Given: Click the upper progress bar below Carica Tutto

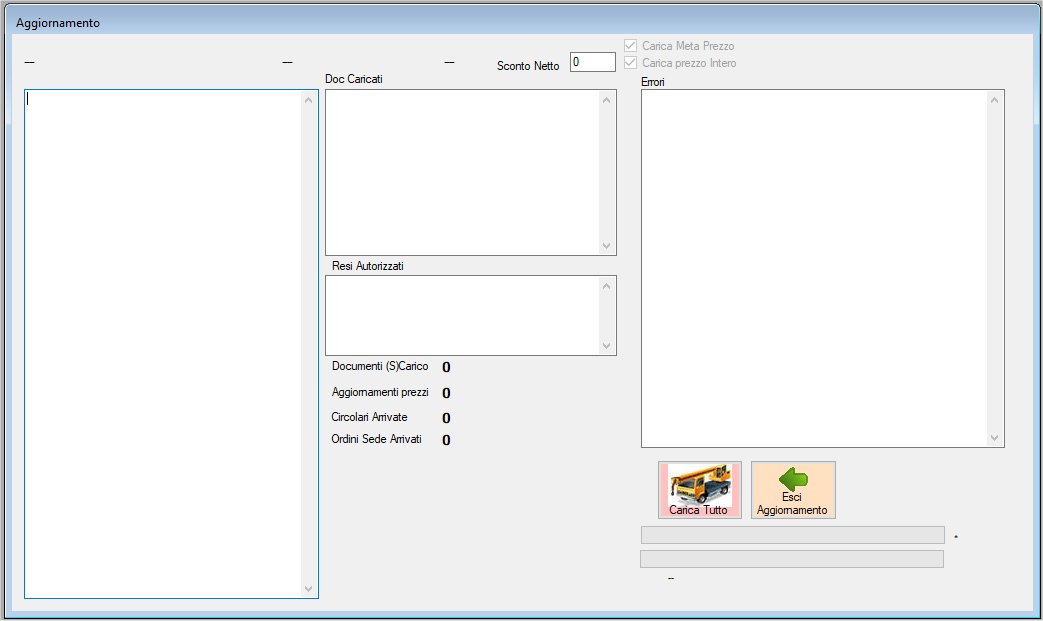Looking at the screenshot, I should coord(792,535).
